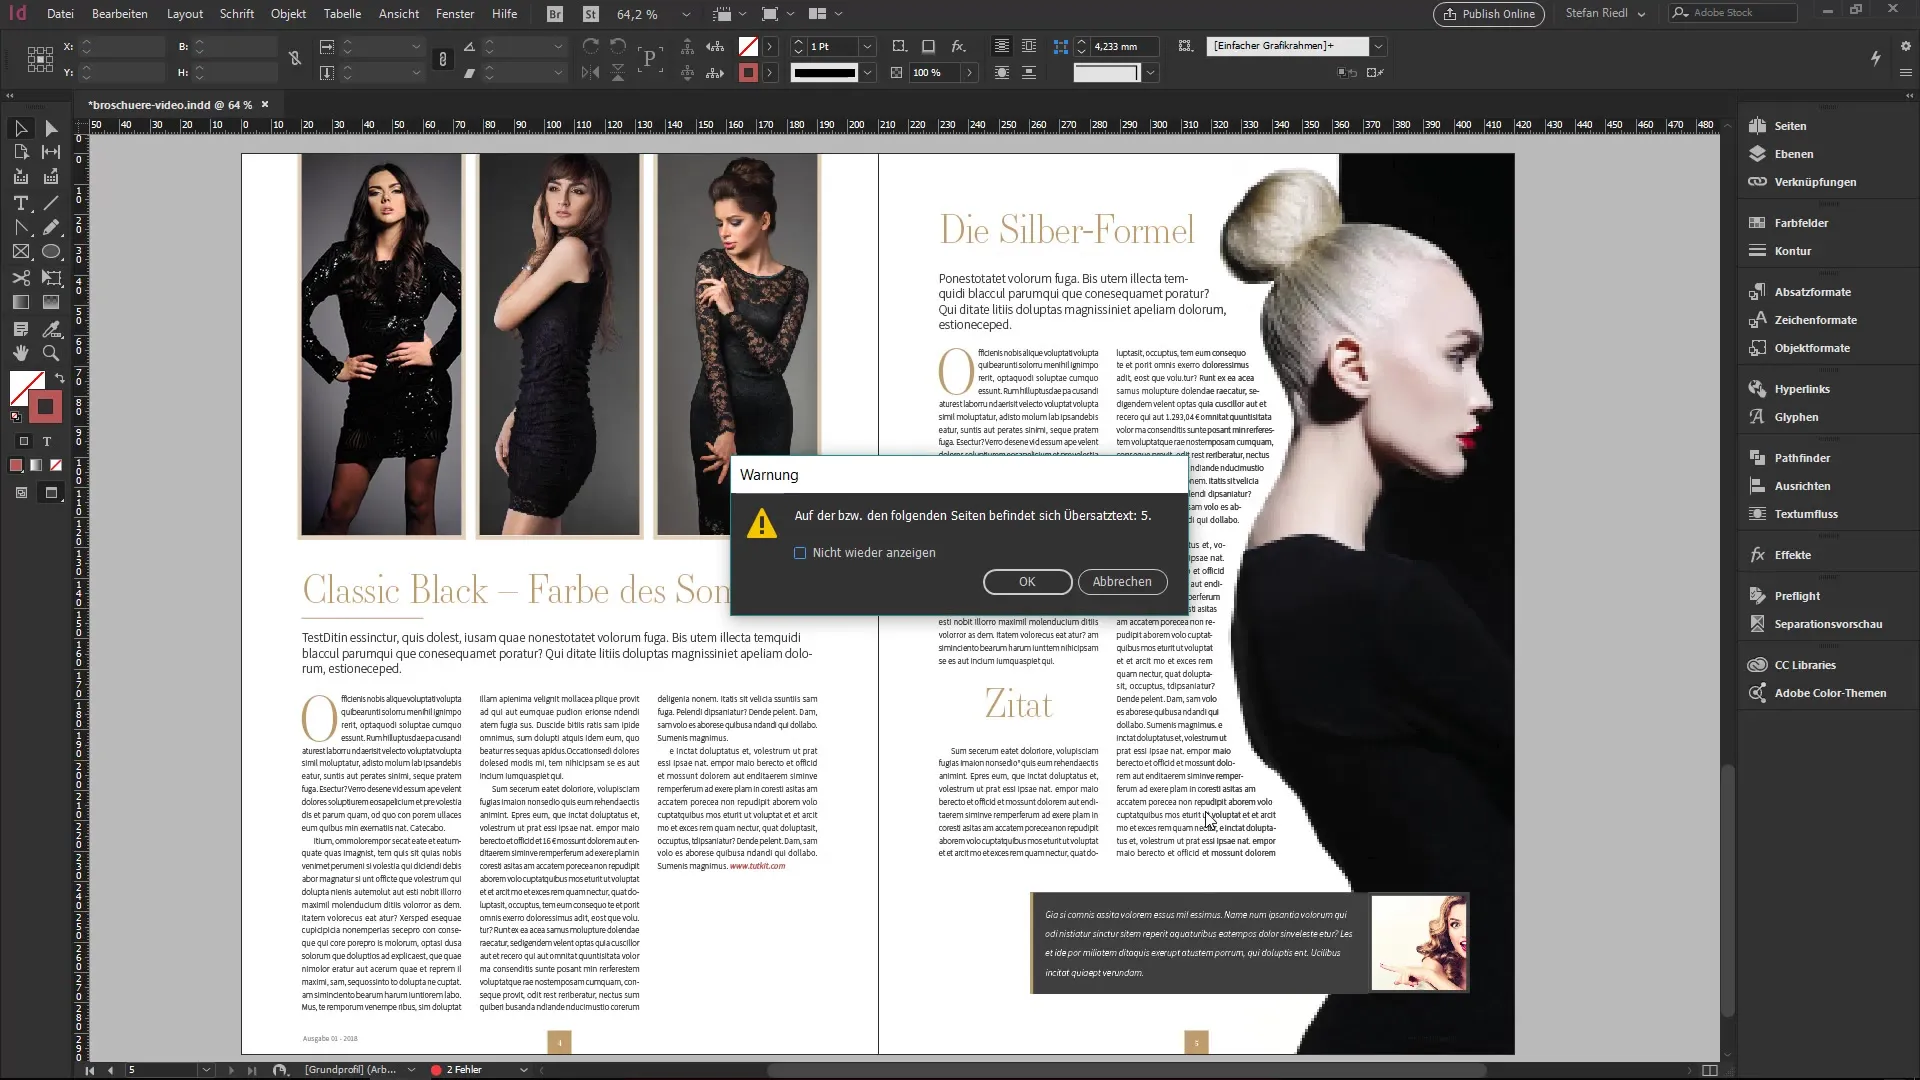Open preflight errors menu next to 2 Fehler
Viewport: 1920px width, 1080px height.
tap(523, 1070)
